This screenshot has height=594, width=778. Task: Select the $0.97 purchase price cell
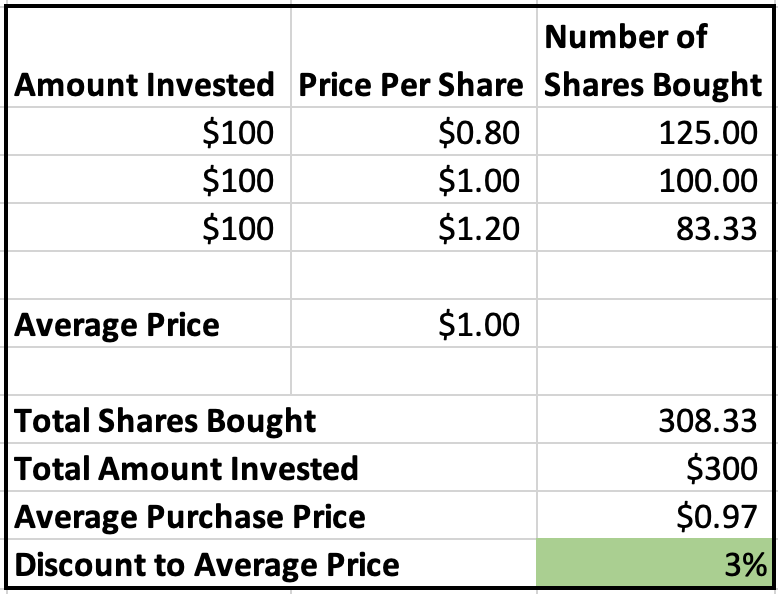pos(654,516)
